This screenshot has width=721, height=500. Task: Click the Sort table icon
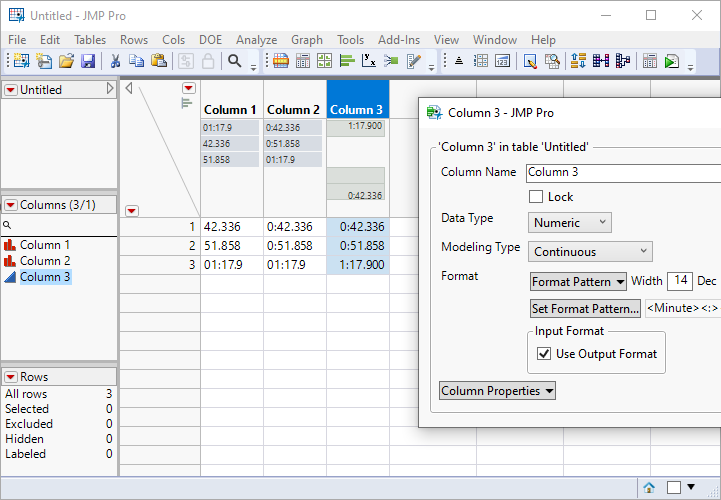(578, 61)
